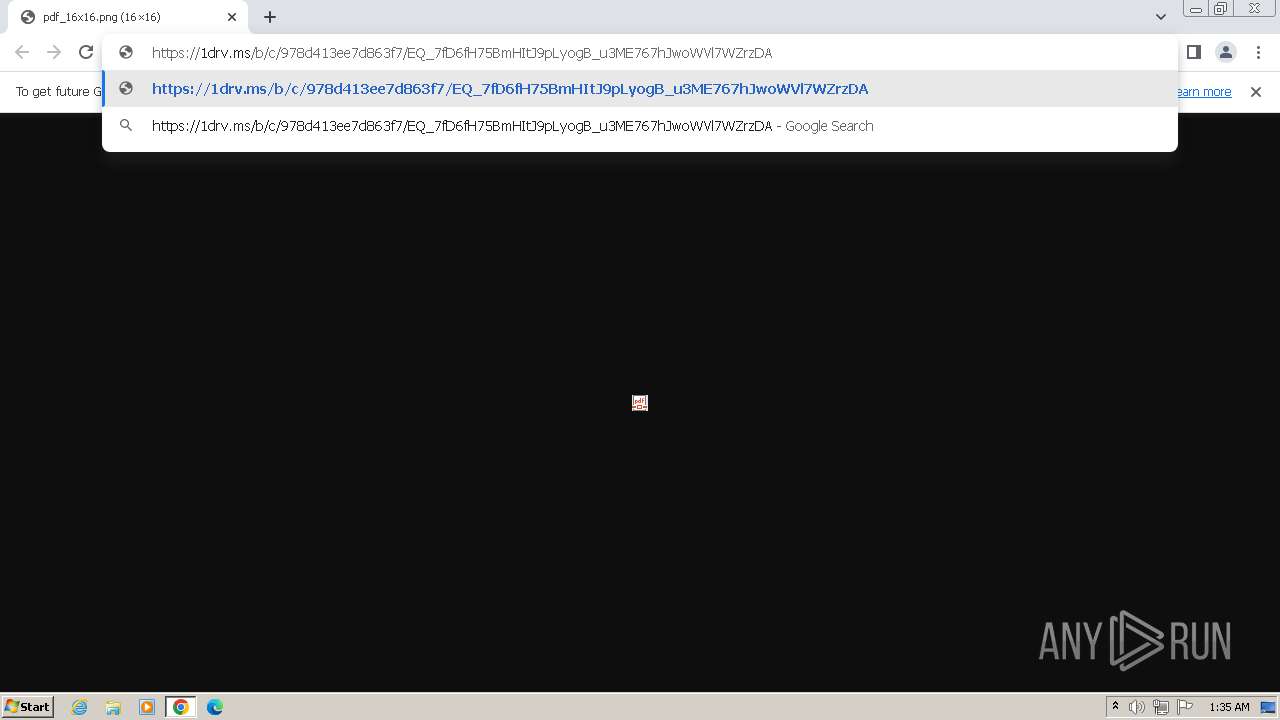Show hidden system tray icons

tap(1116, 707)
